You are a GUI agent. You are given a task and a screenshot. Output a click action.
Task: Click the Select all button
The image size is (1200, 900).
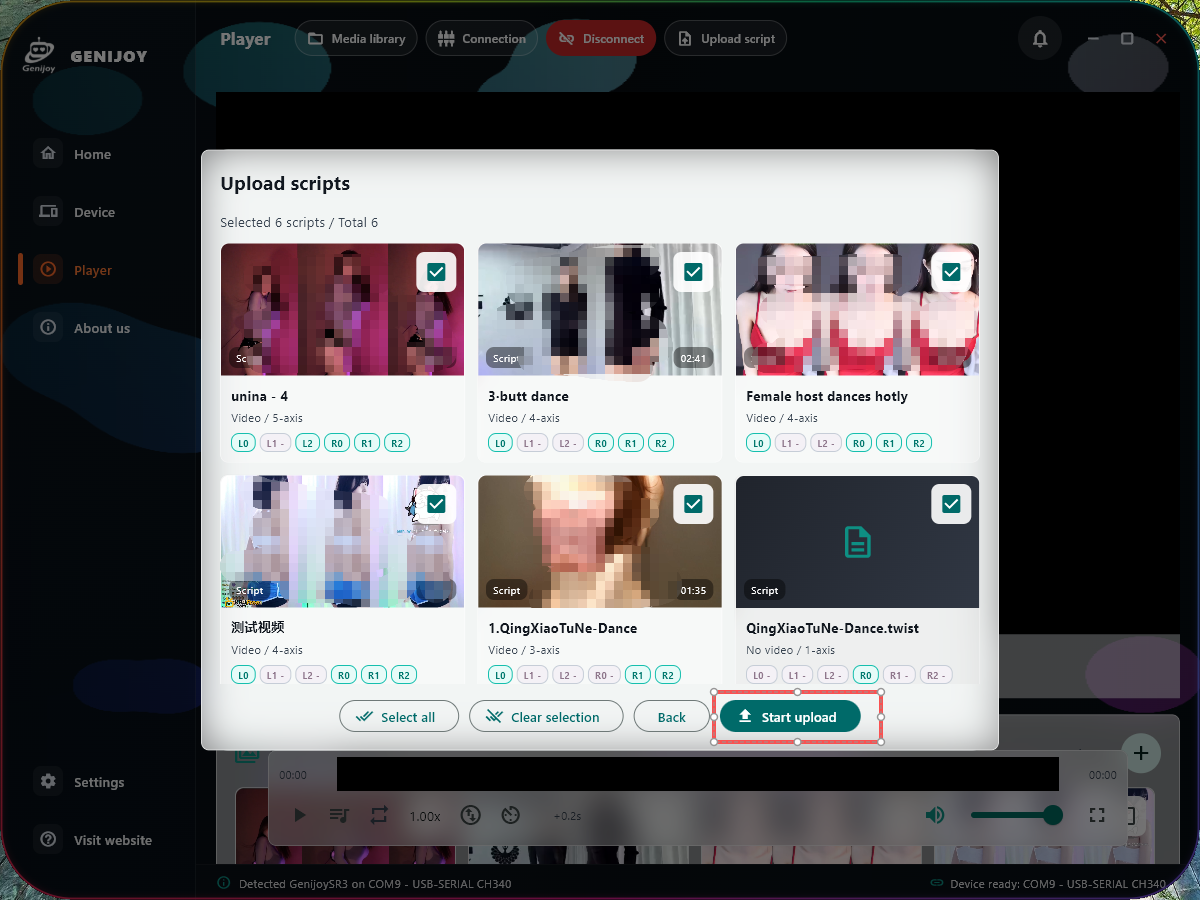coord(399,717)
